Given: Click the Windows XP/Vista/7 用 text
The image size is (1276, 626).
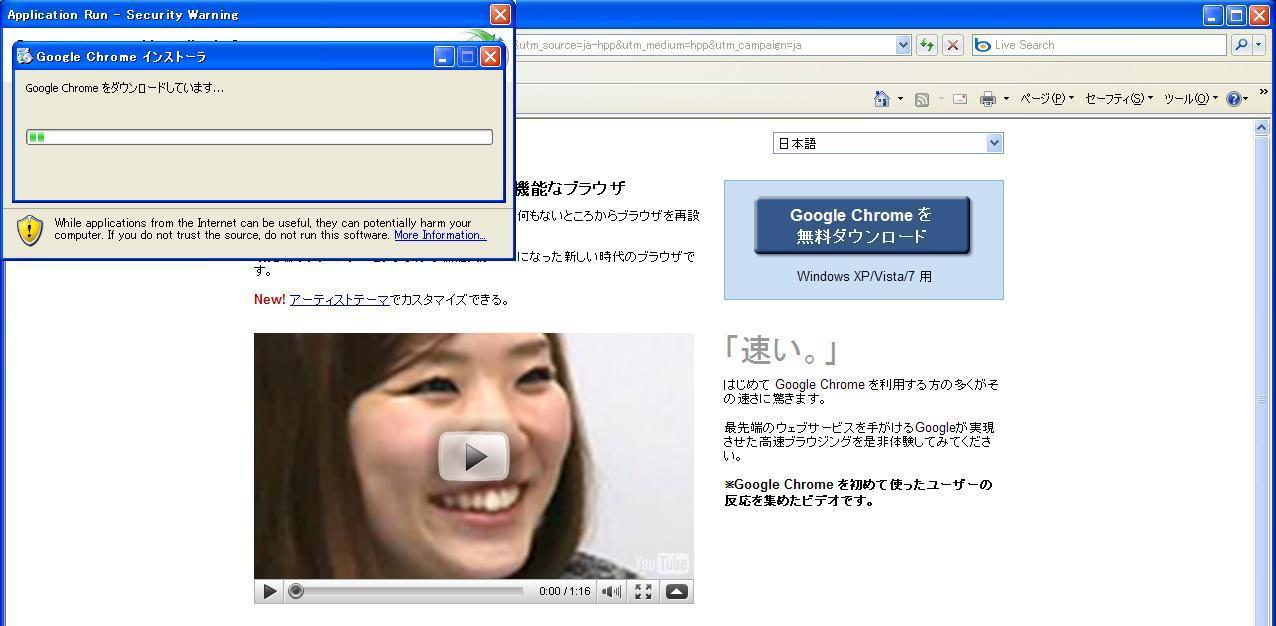Looking at the screenshot, I should click(x=864, y=276).
